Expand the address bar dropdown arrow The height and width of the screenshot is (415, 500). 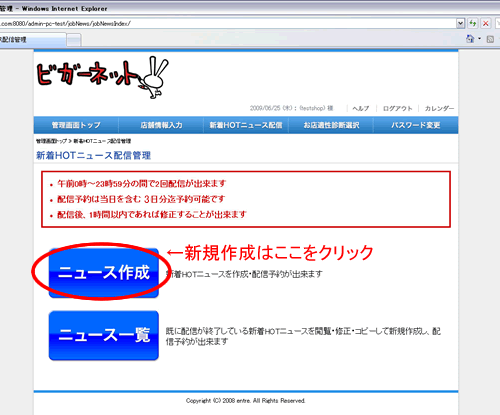460,23
